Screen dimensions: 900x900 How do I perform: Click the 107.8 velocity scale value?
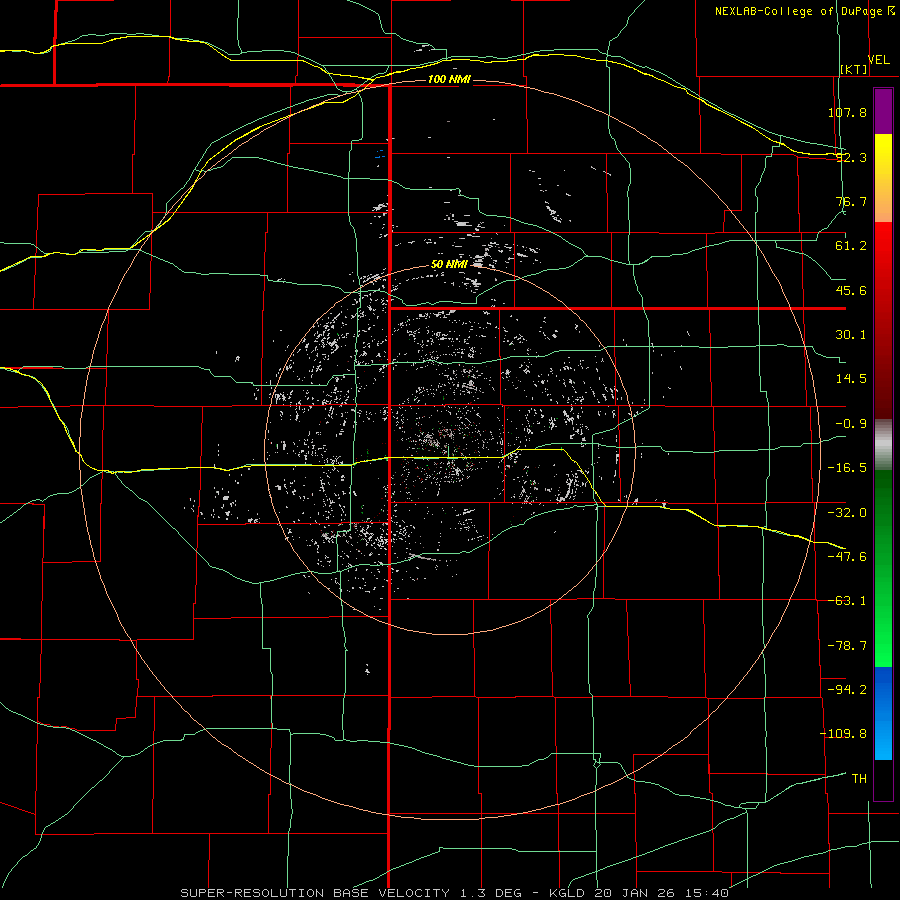847,112
